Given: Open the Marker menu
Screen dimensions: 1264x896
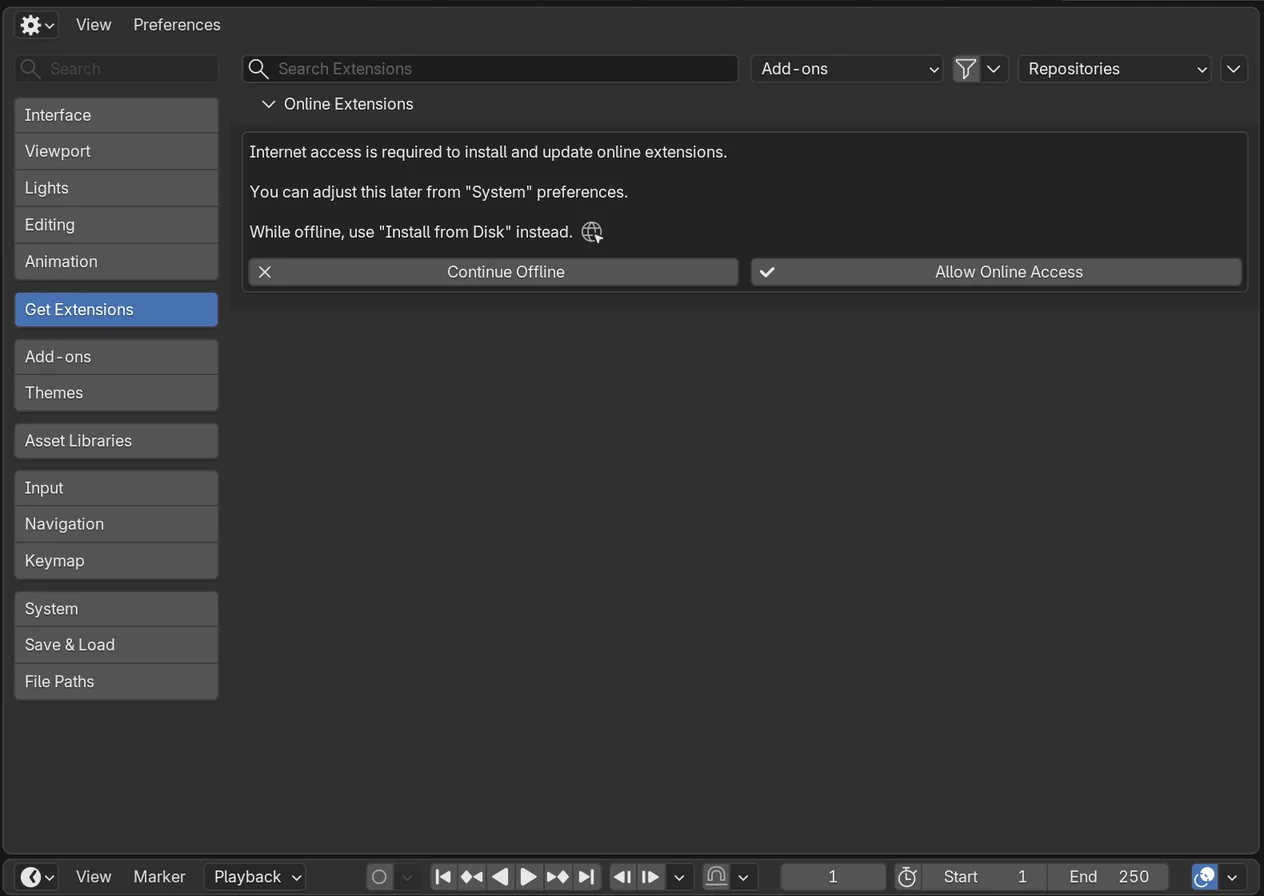Looking at the screenshot, I should (159, 877).
